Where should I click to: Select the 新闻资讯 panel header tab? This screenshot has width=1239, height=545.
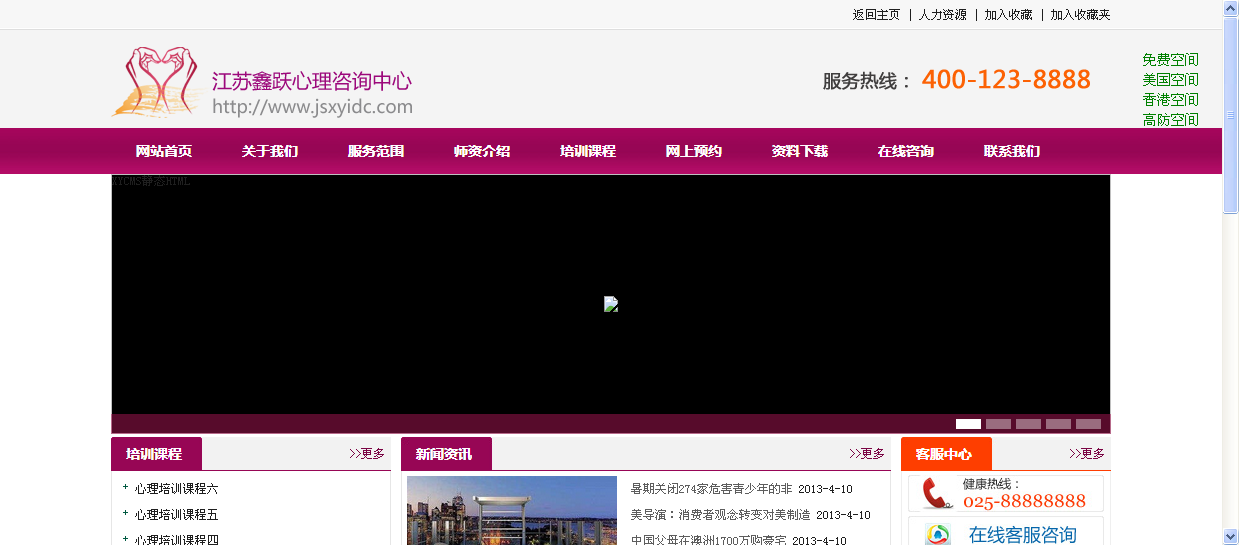click(446, 454)
